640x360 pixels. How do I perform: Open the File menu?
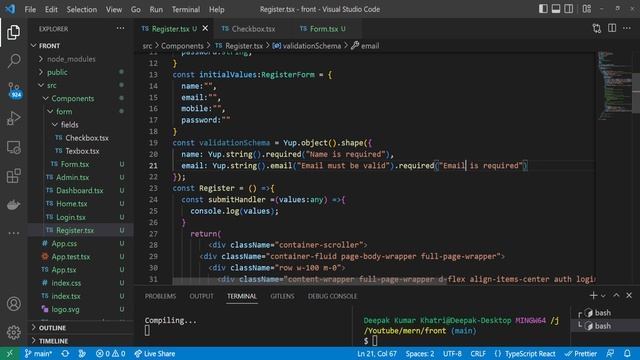pyautogui.click(x=30, y=9)
